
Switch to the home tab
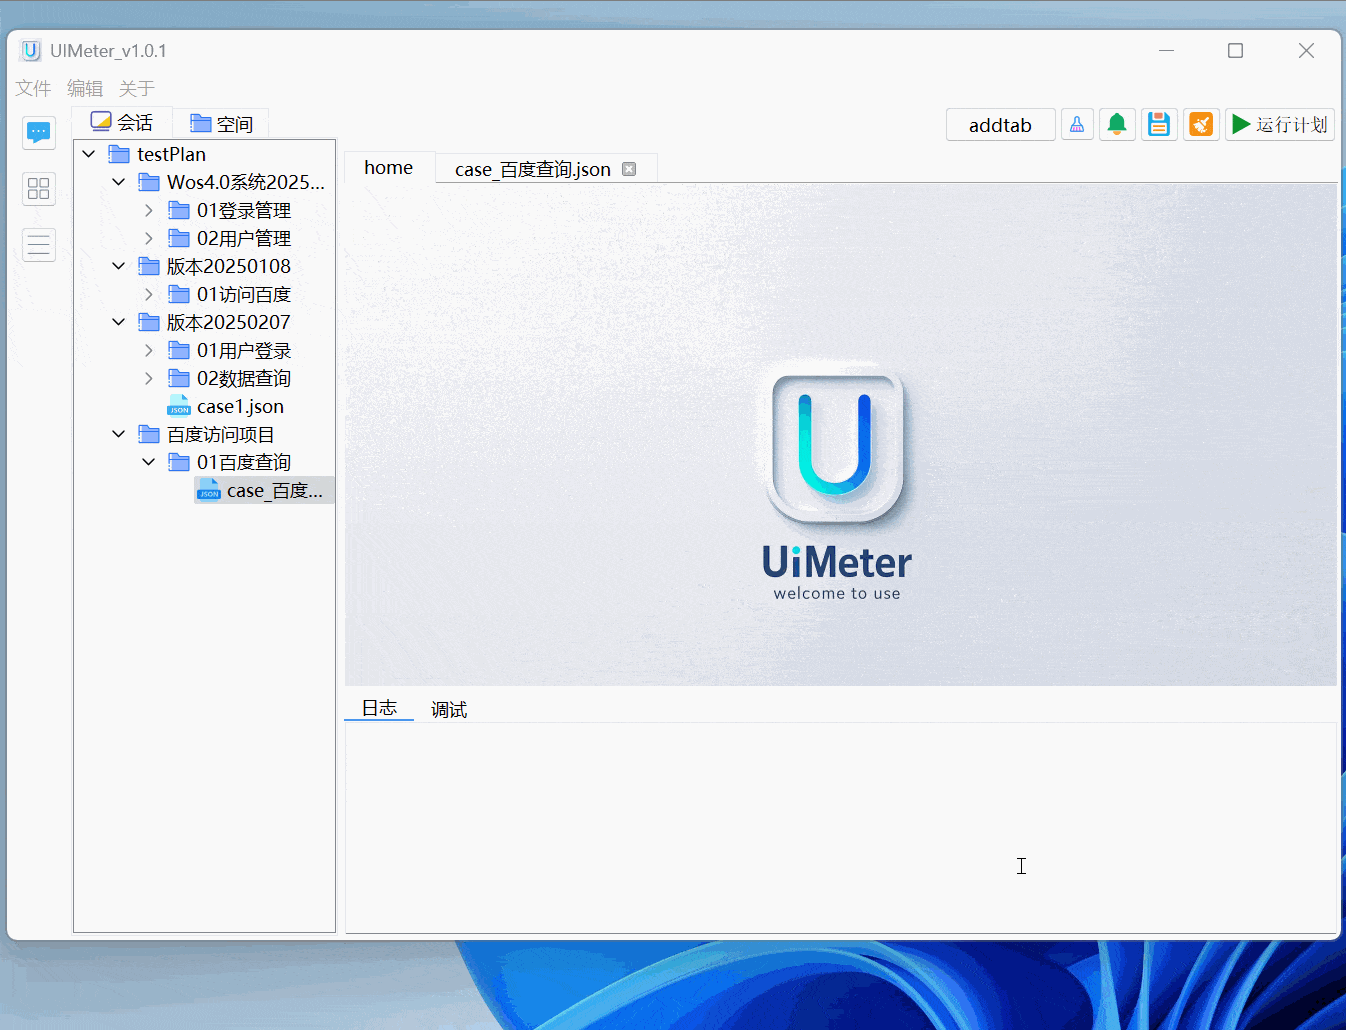[389, 167]
